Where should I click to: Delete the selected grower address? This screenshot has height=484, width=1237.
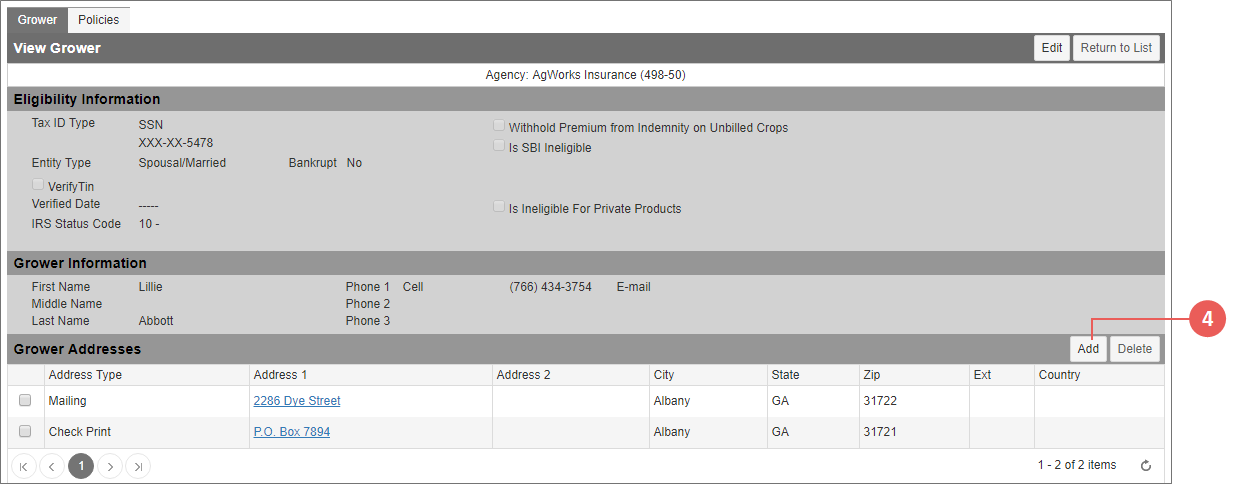pyautogui.click(x=1135, y=349)
